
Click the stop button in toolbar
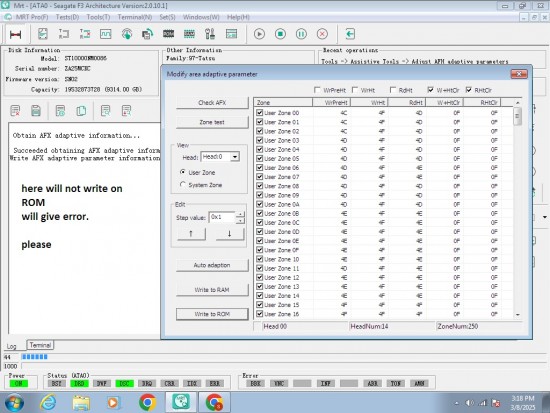[x=280, y=34]
